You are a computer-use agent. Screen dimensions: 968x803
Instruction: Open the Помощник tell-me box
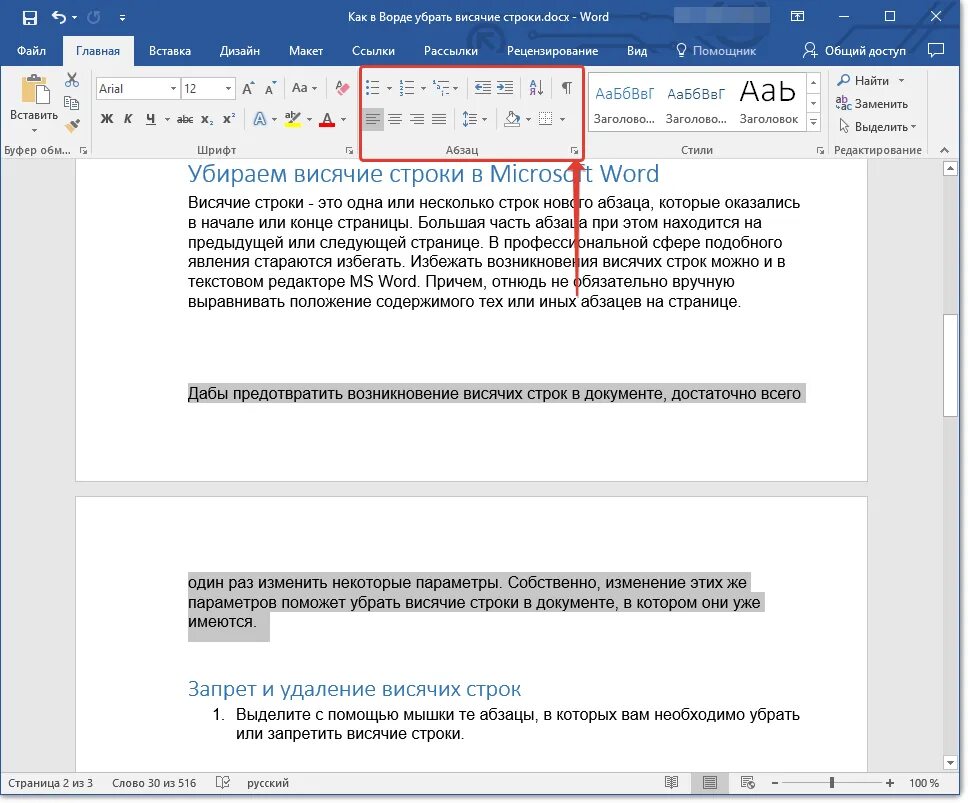tap(716, 51)
